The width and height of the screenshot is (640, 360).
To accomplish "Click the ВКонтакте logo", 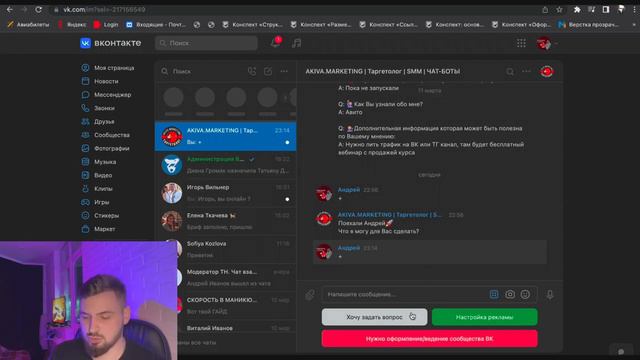I will [111, 43].
